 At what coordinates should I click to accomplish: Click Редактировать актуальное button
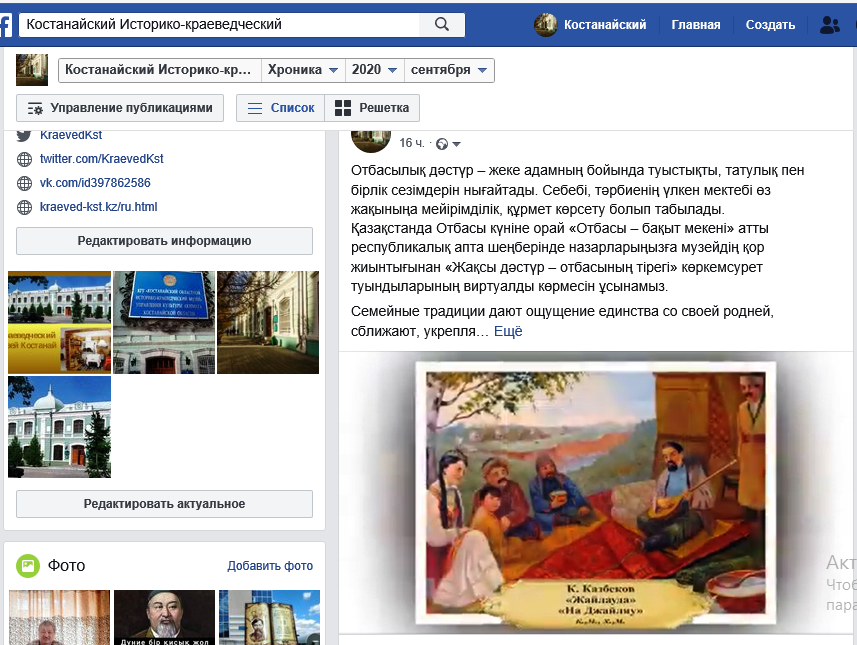[x=165, y=504]
